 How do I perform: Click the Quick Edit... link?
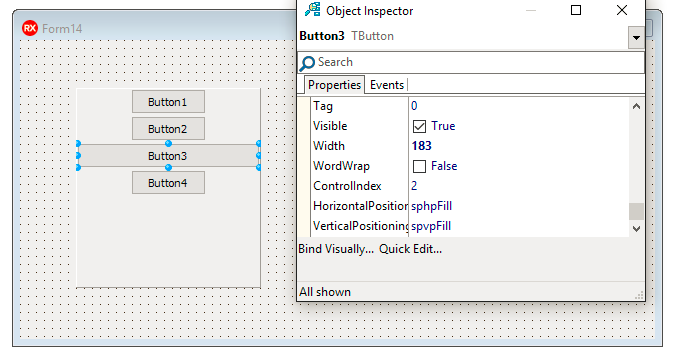click(x=411, y=249)
